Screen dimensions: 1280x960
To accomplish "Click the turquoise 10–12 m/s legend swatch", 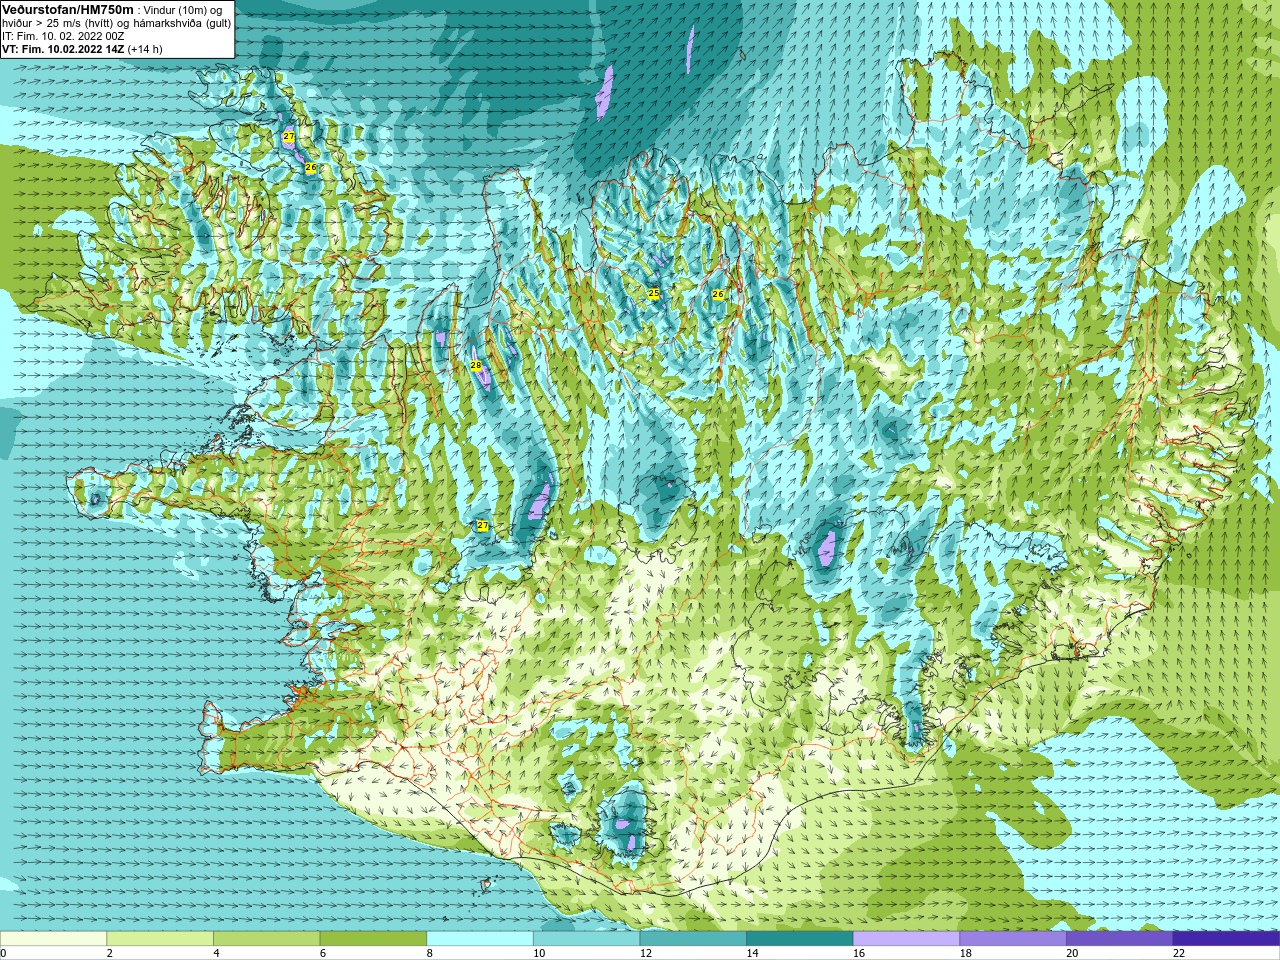I will [586, 939].
